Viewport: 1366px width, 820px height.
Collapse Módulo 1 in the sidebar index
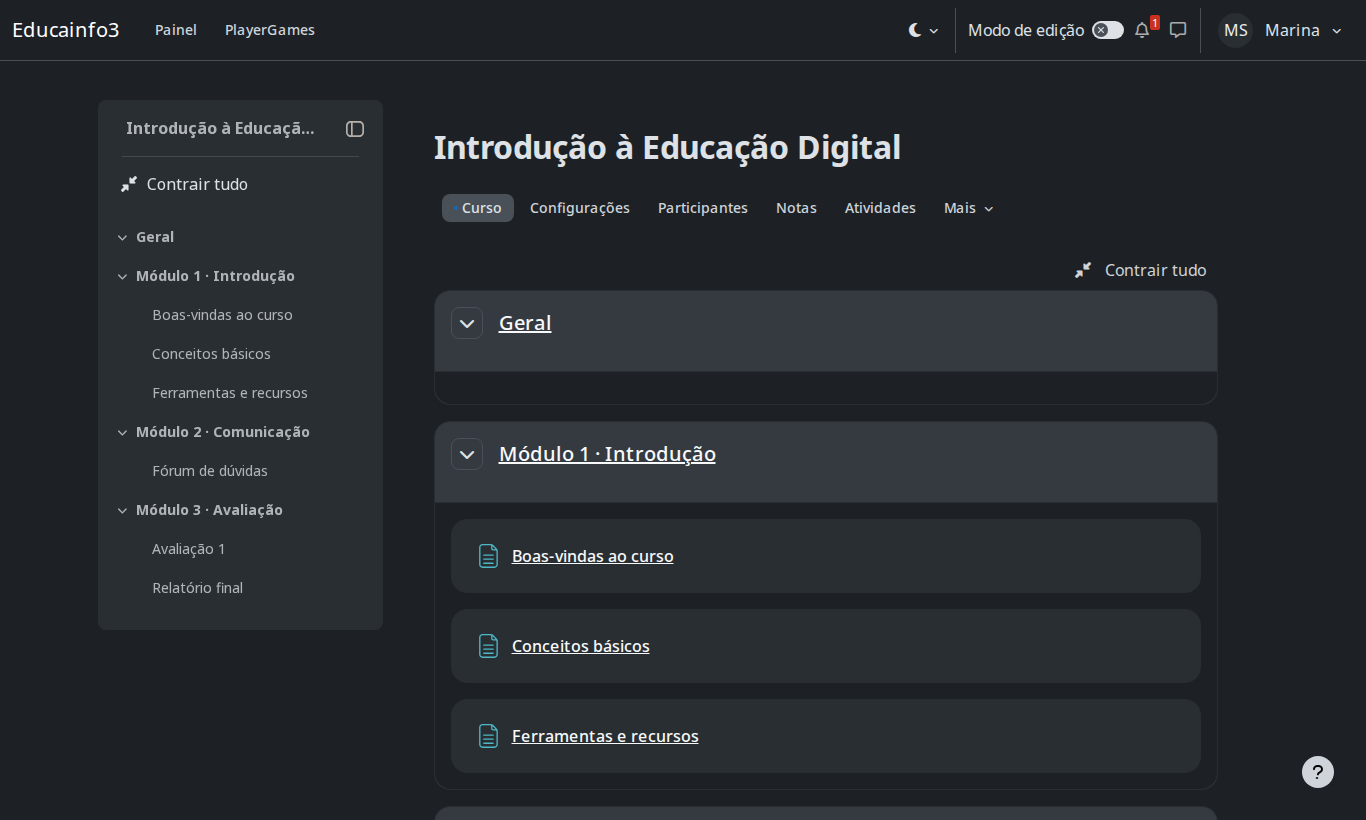[x=123, y=277]
